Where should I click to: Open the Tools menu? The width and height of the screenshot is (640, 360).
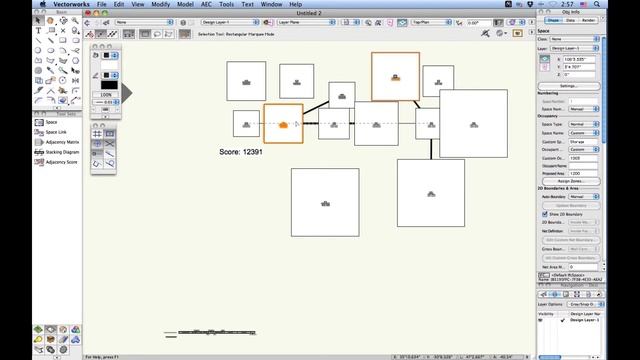(227, 4)
